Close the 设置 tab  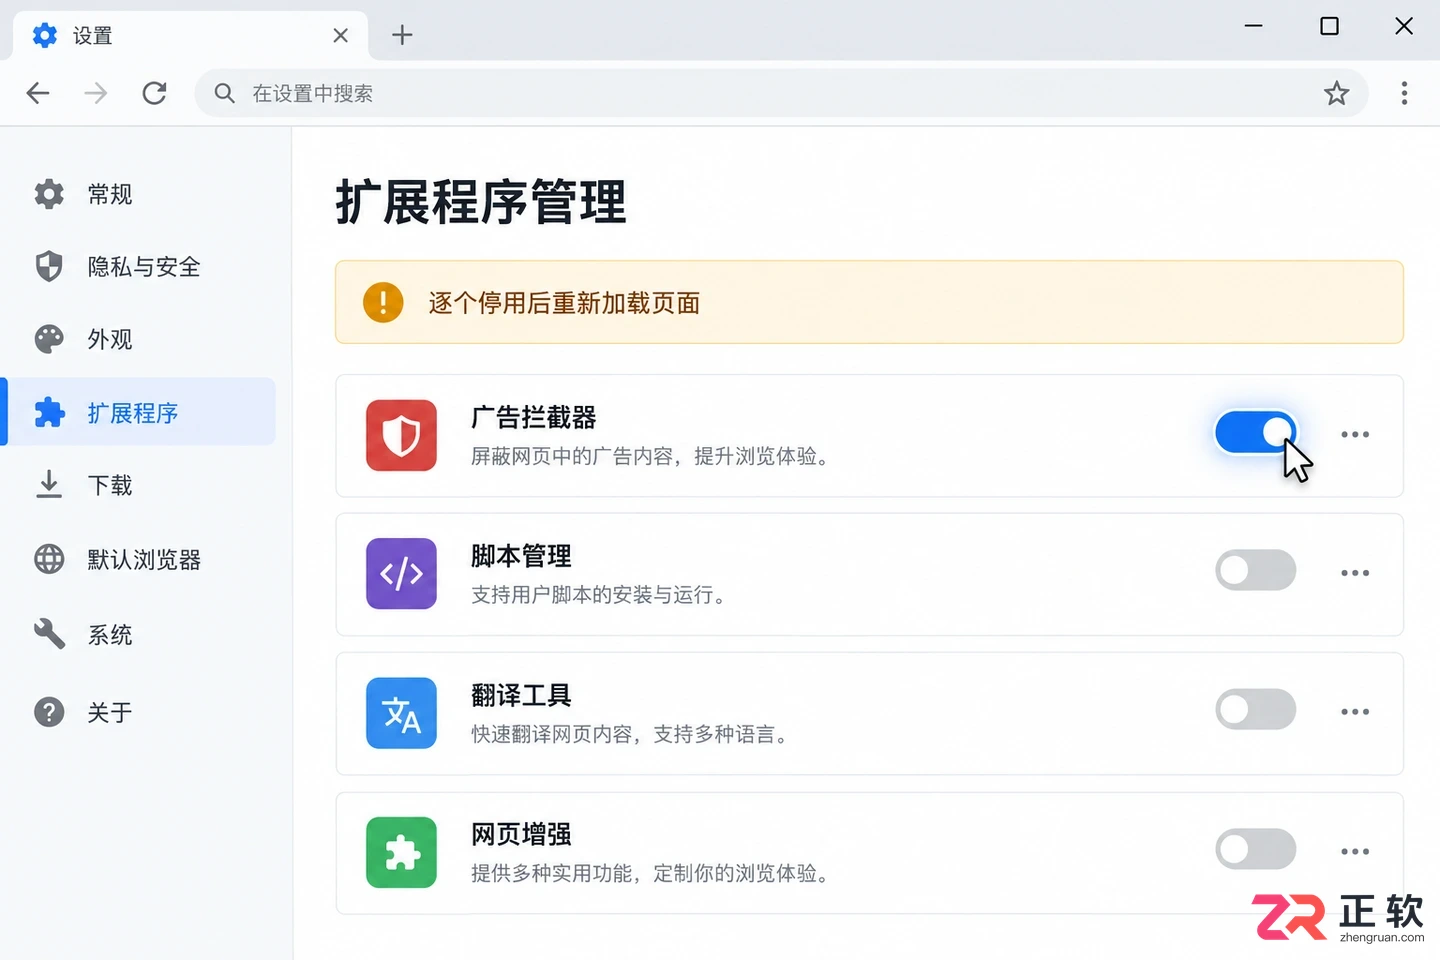pyautogui.click(x=340, y=35)
